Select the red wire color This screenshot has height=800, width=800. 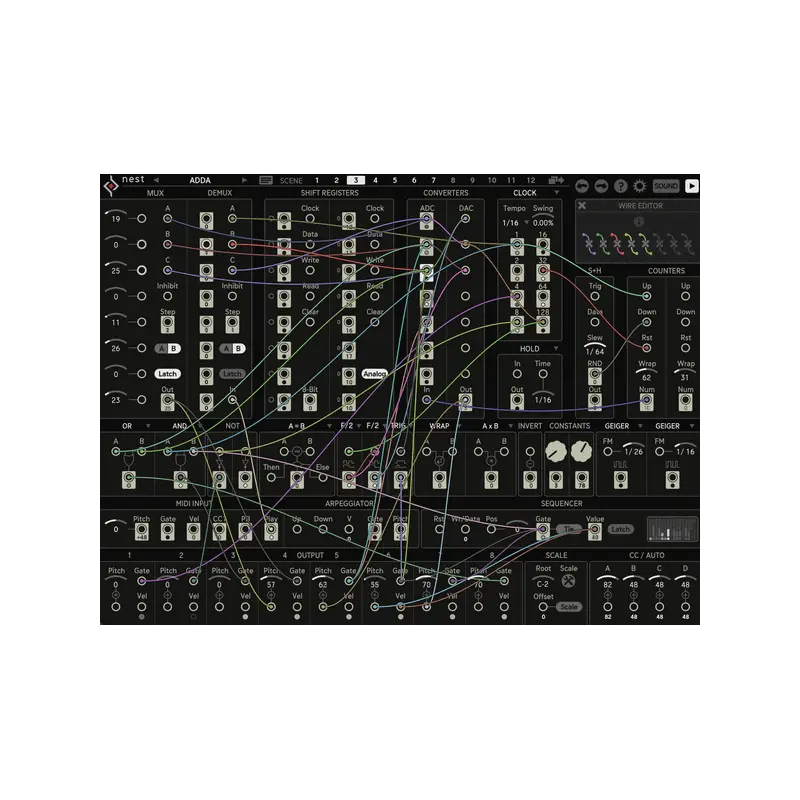tap(617, 244)
